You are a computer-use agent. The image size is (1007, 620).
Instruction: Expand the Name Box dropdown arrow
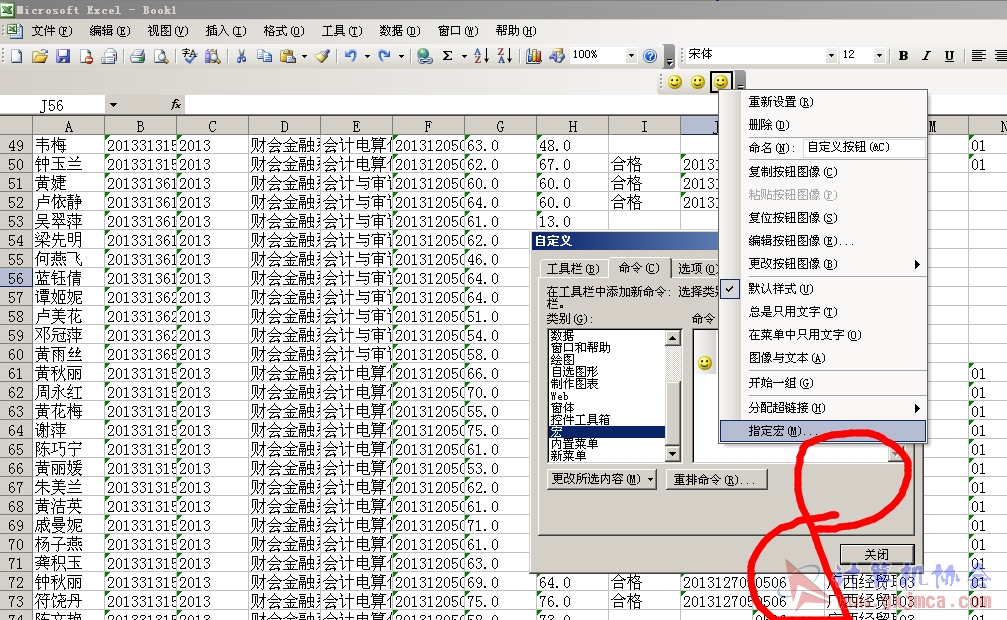[113, 105]
